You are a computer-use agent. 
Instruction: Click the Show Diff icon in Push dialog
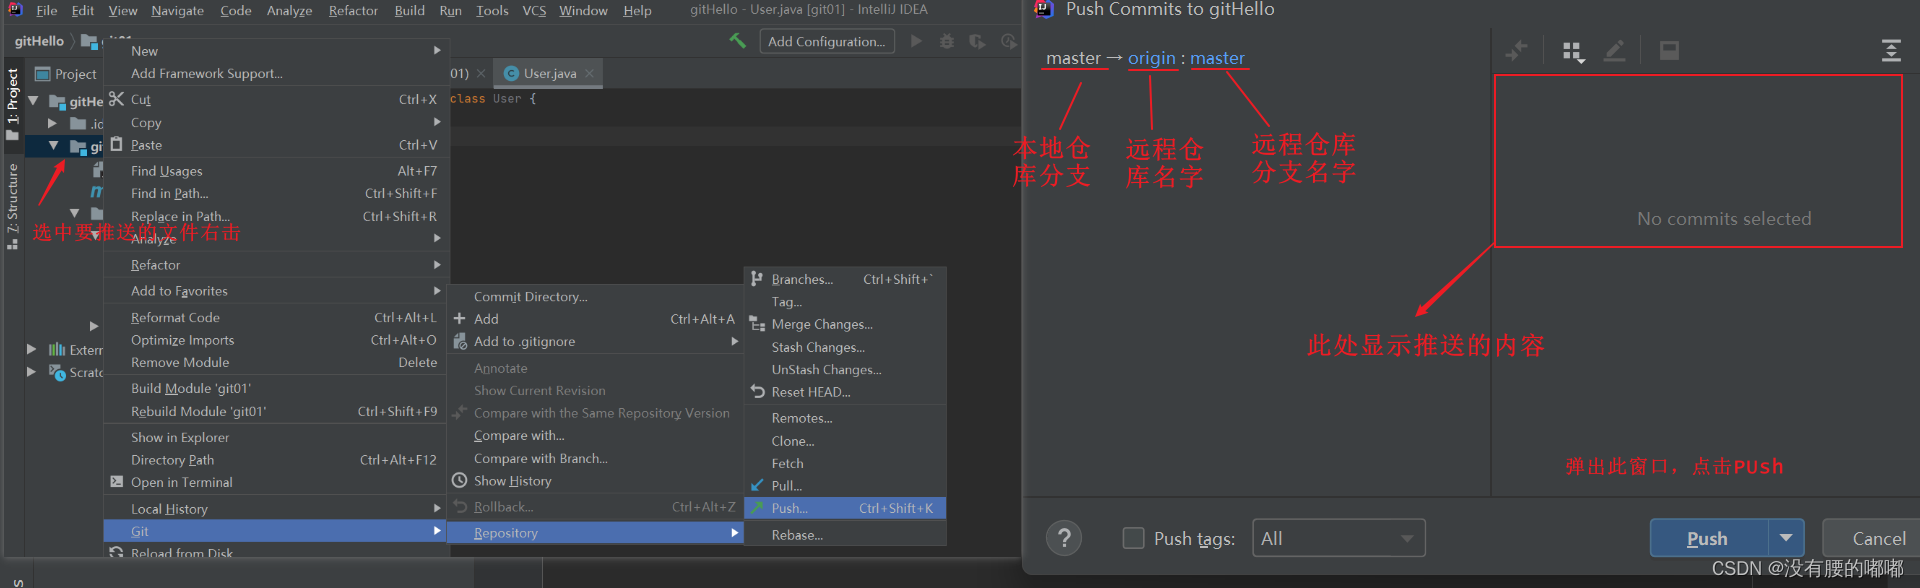coord(1517,50)
